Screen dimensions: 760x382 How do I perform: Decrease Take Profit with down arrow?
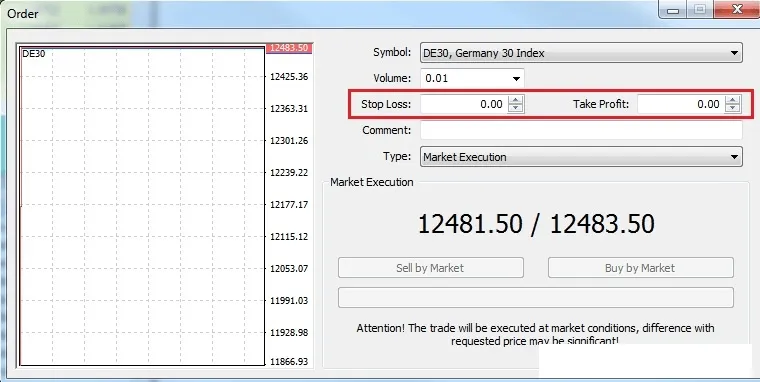[x=733, y=108]
